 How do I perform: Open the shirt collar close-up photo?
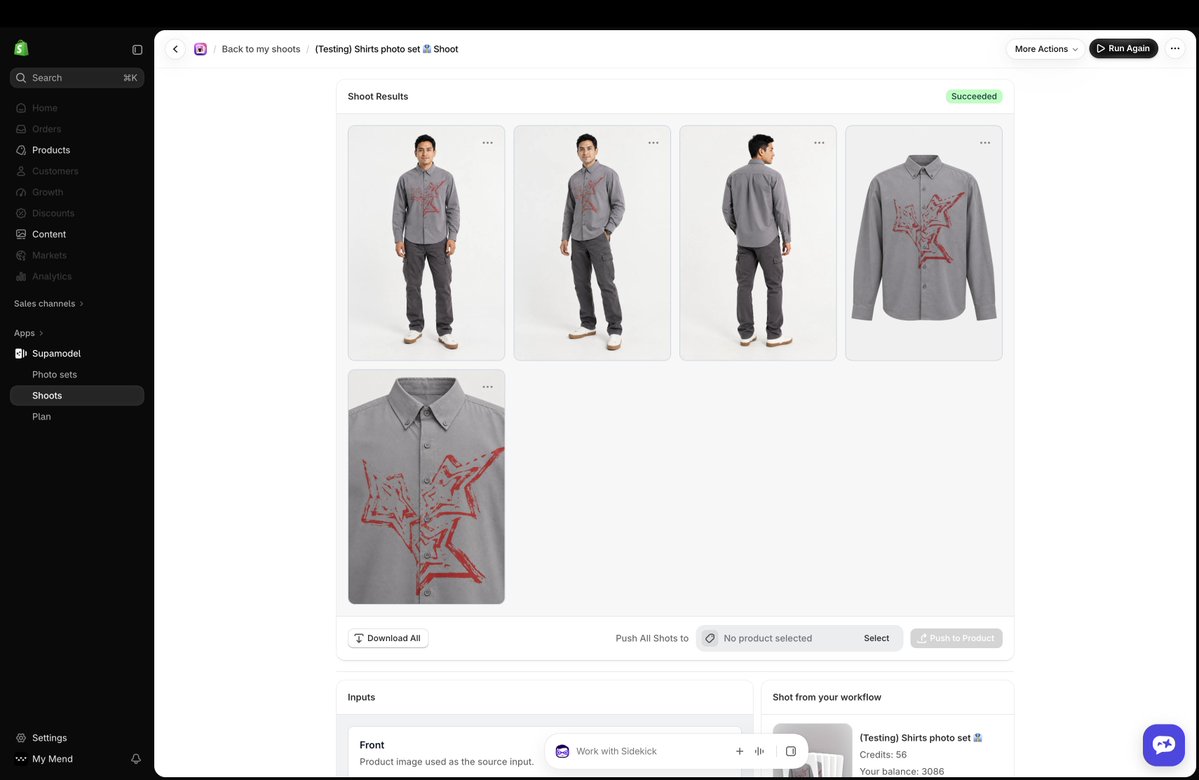426,487
